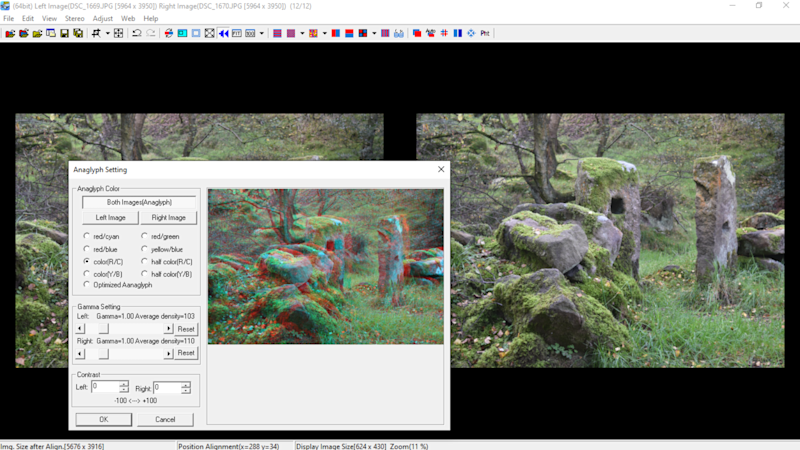Click the third yellow folder open icon
The image size is (800, 450).
pyautogui.click(x=37, y=33)
